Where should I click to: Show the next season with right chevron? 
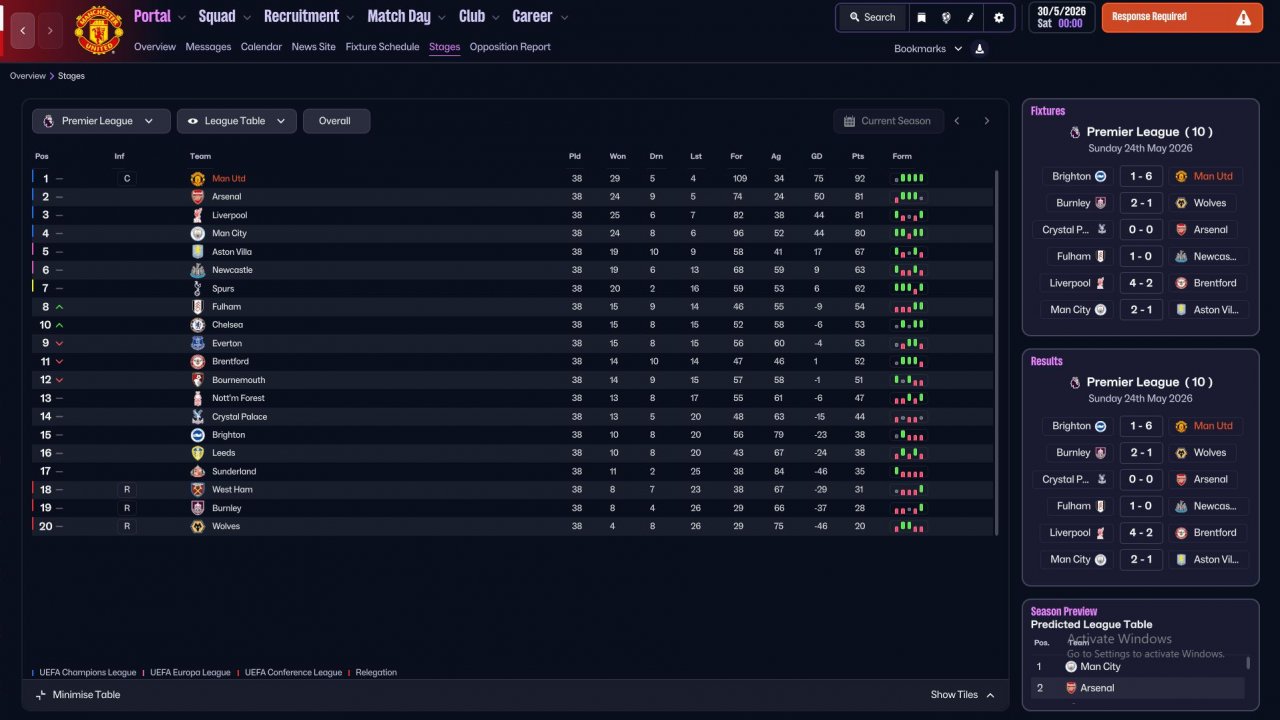(x=987, y=121)
